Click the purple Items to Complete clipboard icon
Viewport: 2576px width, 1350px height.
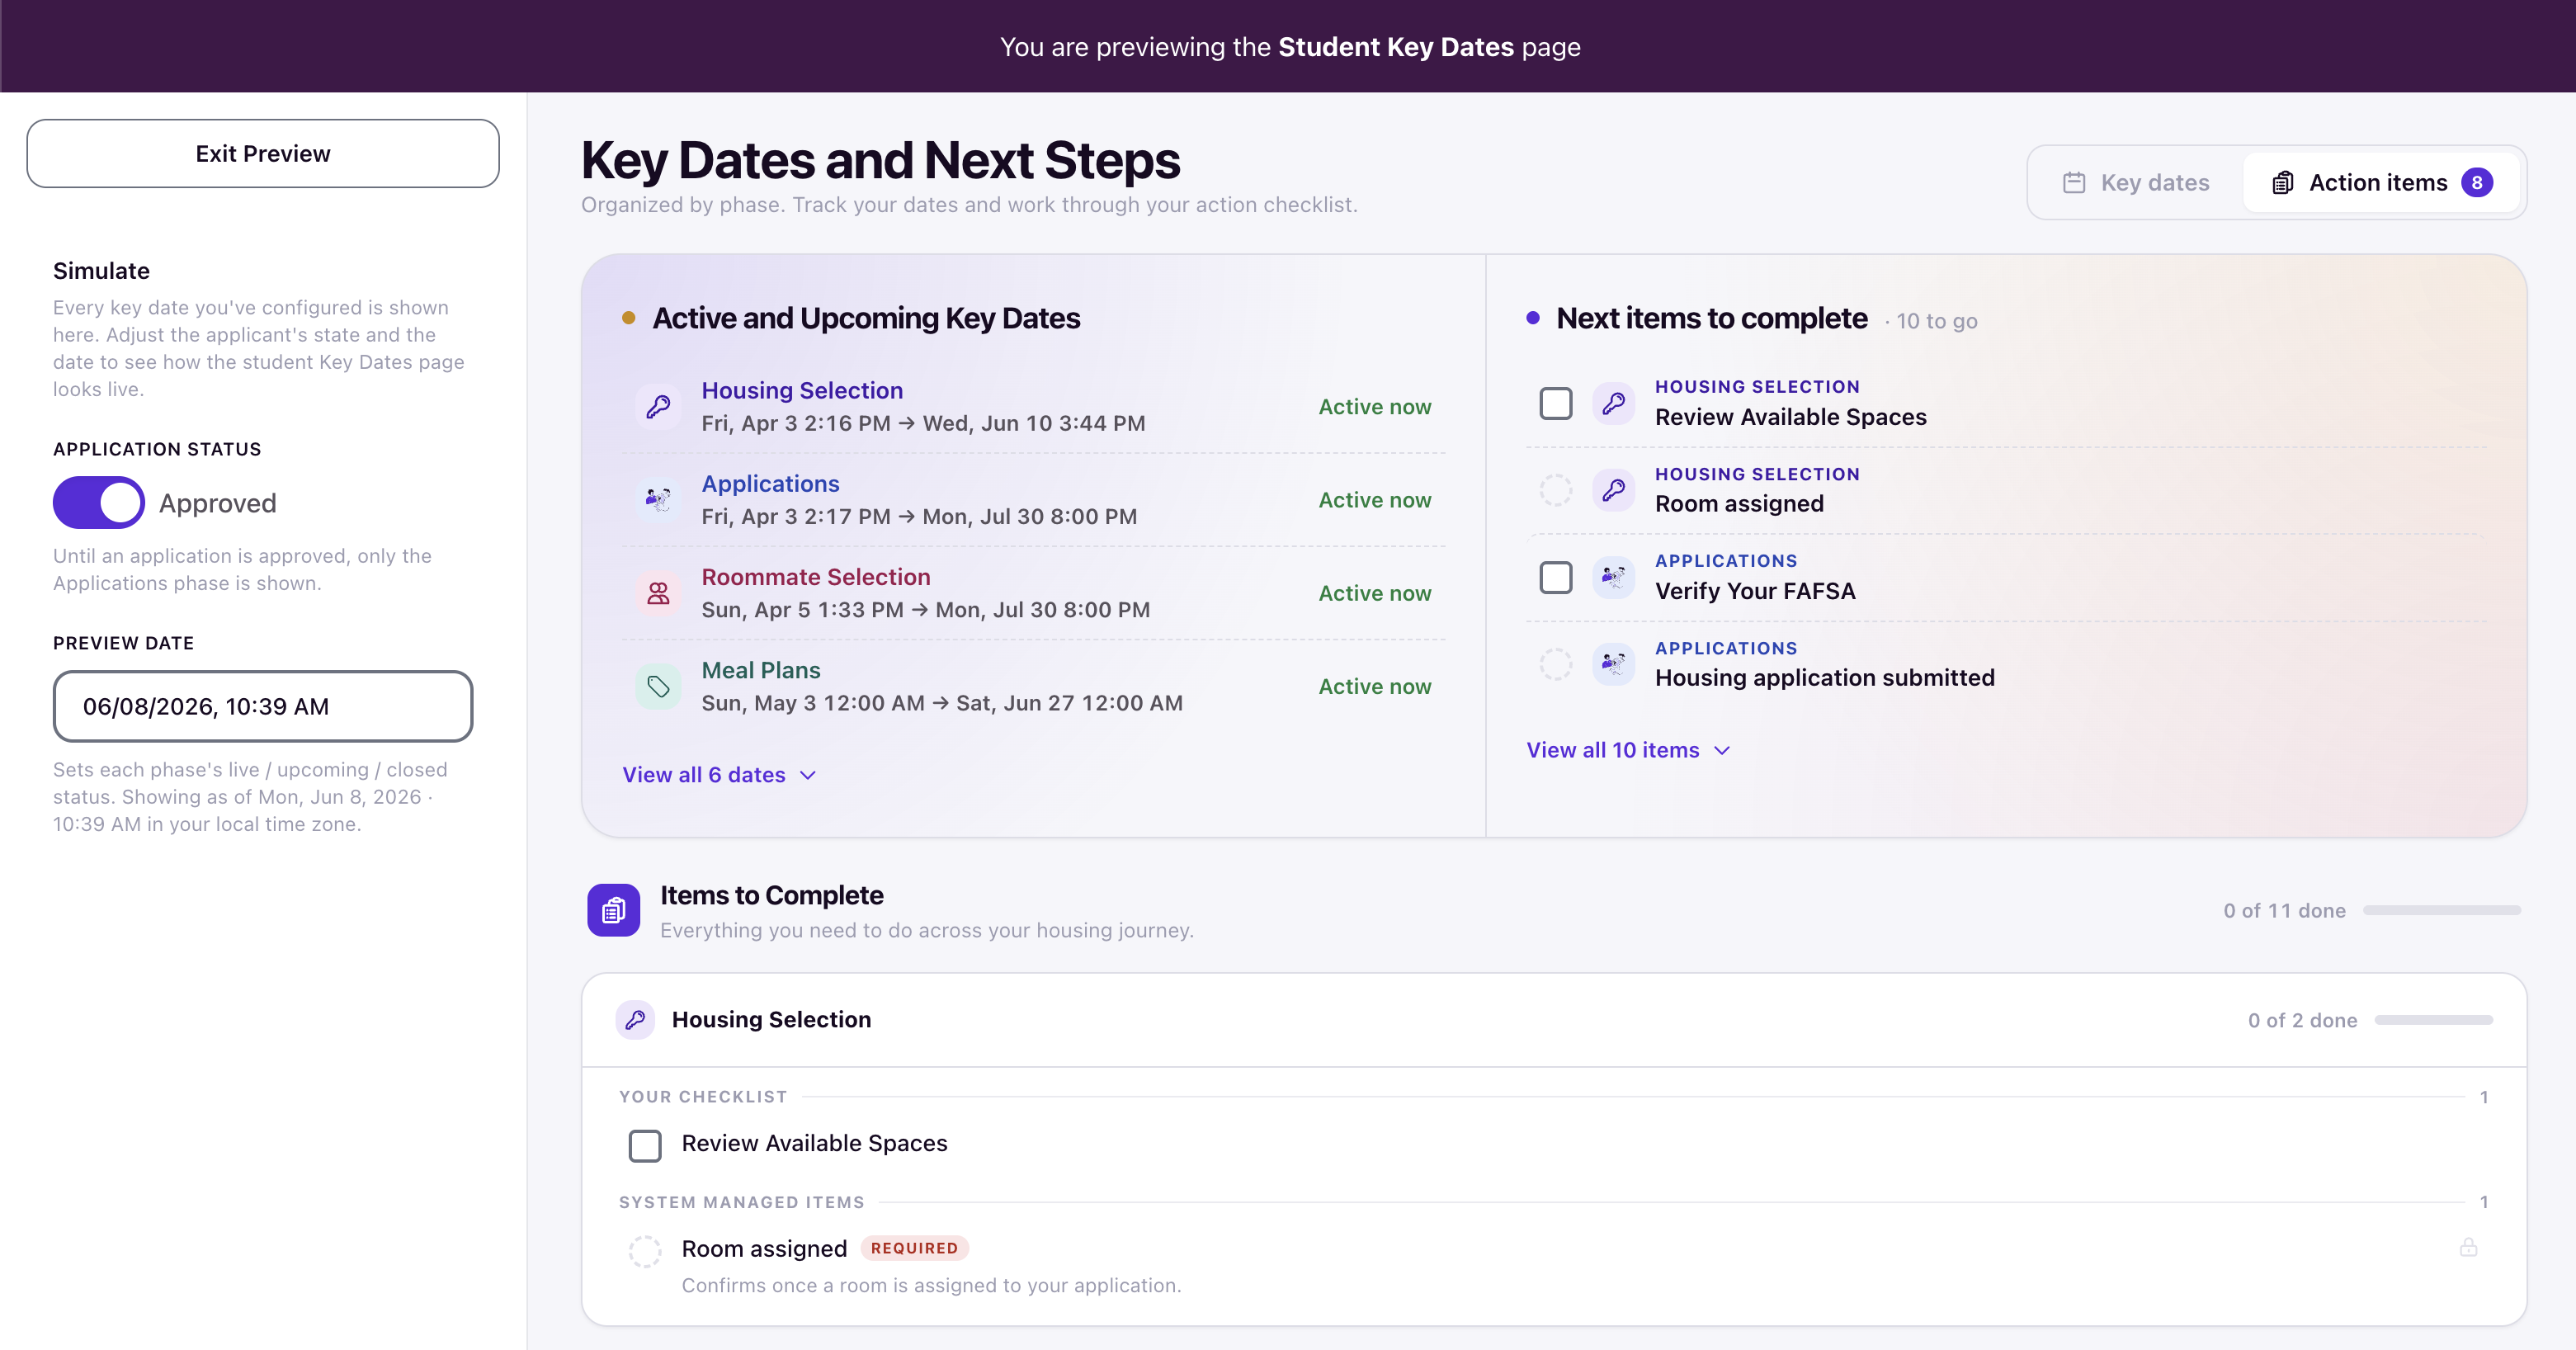click(x=613, y=910)
